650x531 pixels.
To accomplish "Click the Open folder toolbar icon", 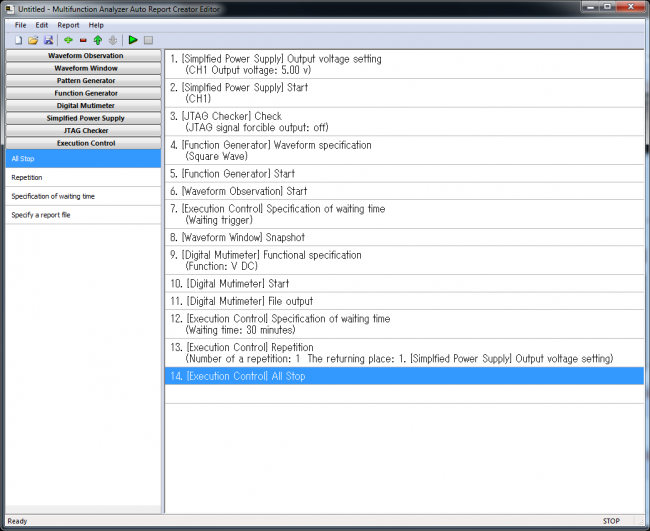I will [33, 40].
